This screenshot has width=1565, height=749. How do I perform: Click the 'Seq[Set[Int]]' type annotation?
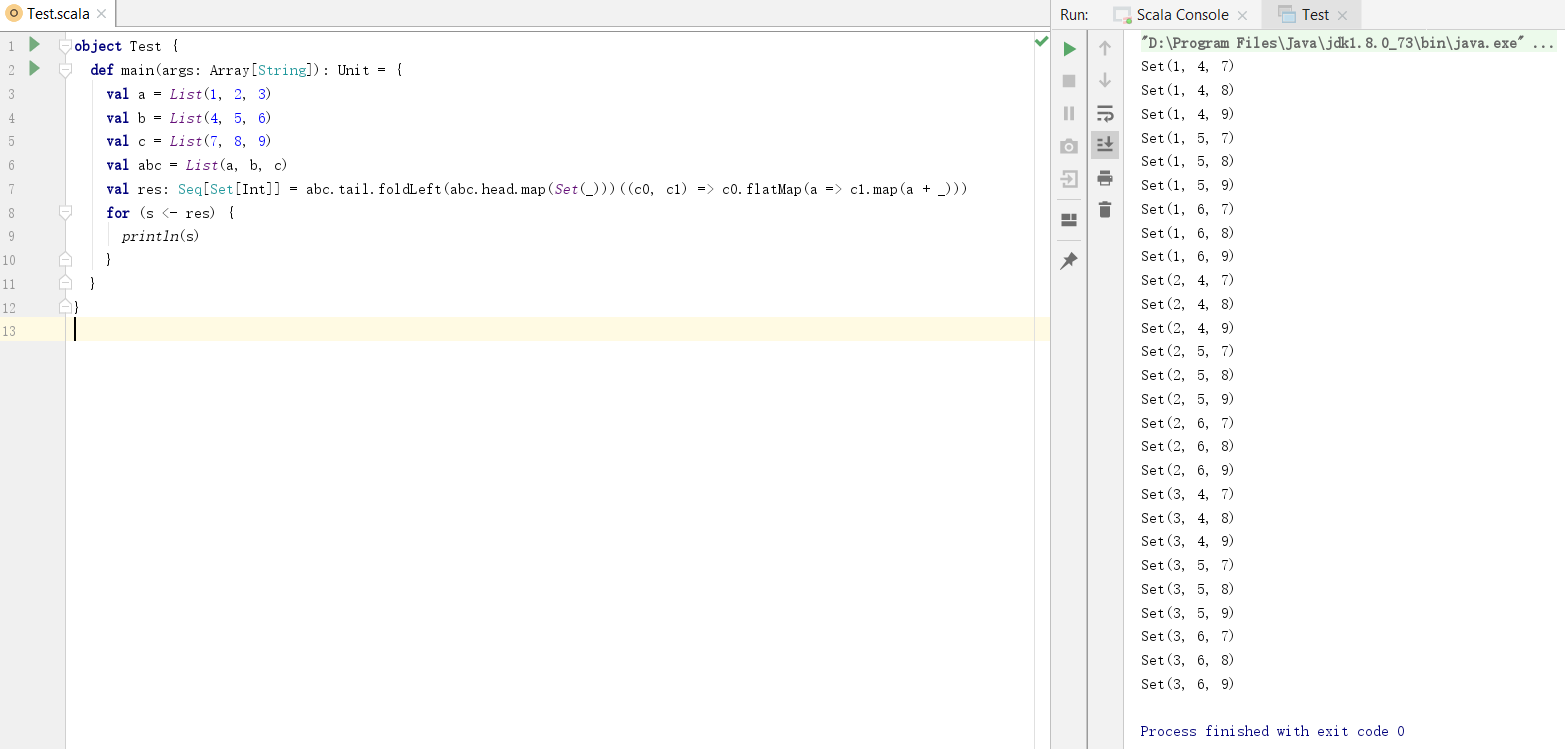pyautogui.click(x=230, y=189)
